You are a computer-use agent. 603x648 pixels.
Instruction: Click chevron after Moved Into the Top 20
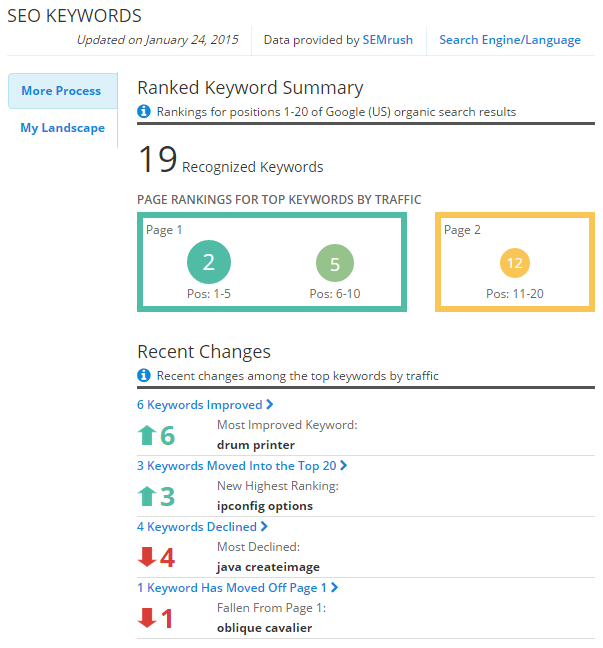point(343,465)
